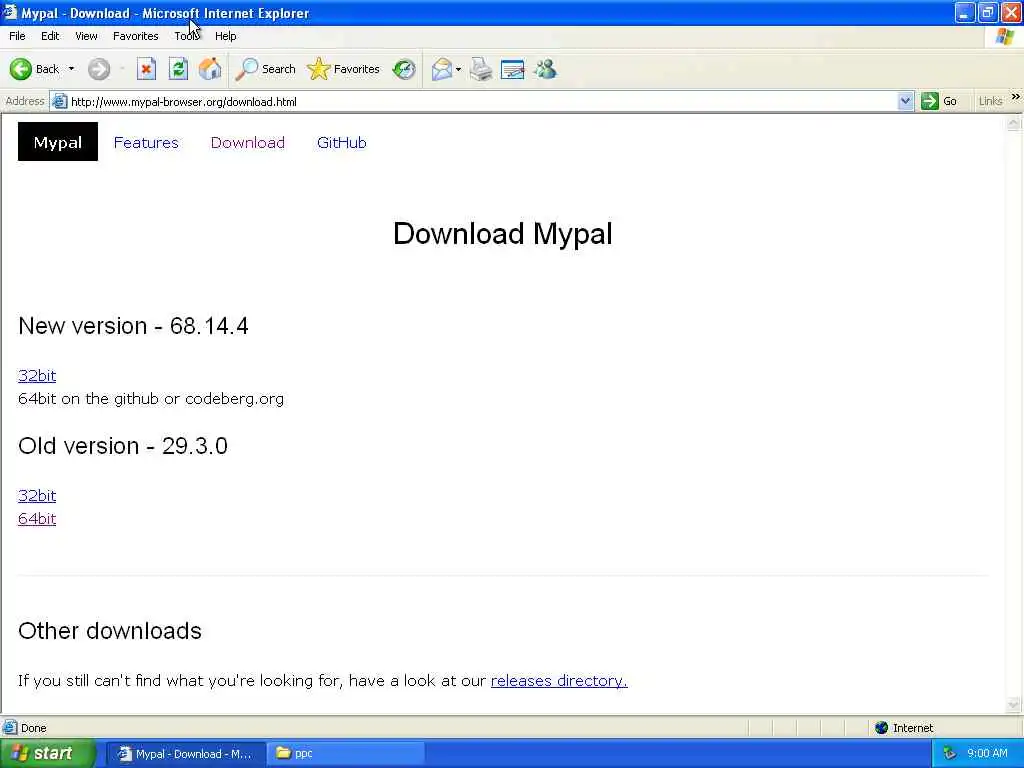Go to Home page icon
Image resolution: width=1024 pixels, height=768 pixels.
[210, 69]
